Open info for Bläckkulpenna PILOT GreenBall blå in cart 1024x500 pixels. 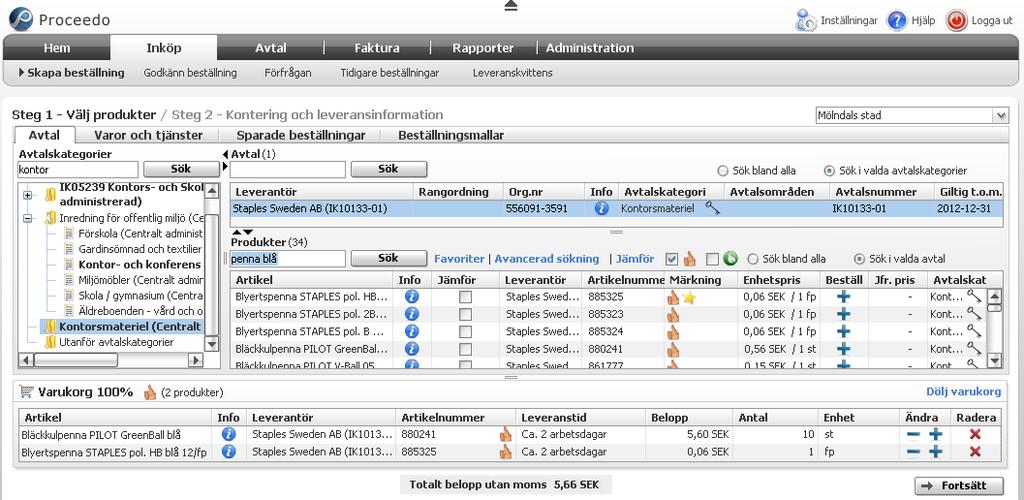(228, 434)
